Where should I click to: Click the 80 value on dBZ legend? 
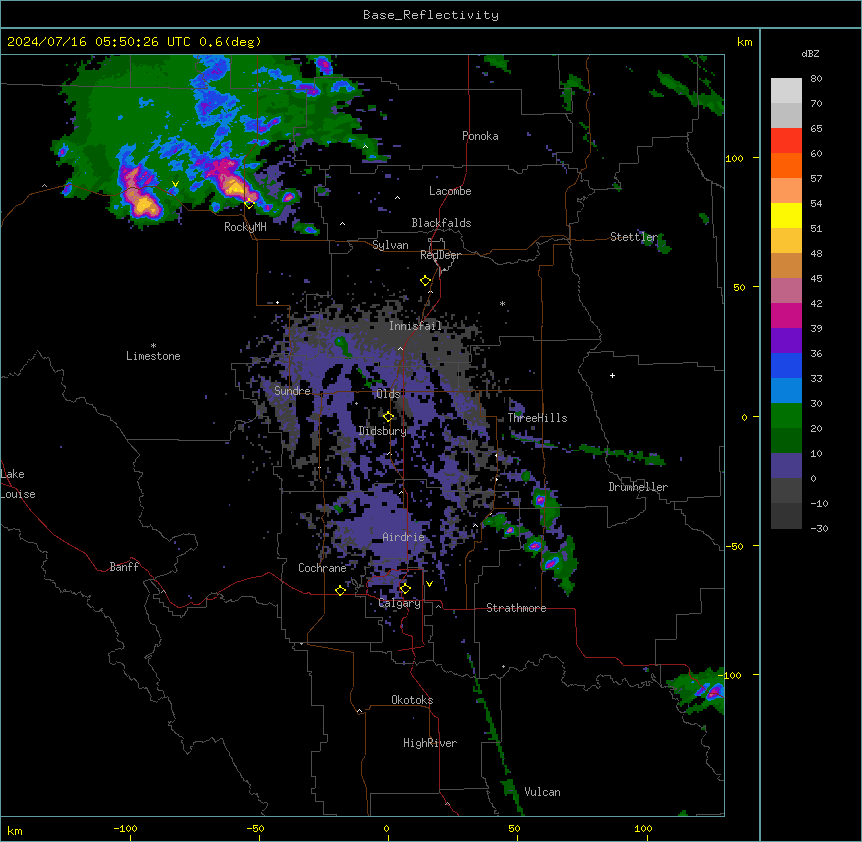pos(816,79)
